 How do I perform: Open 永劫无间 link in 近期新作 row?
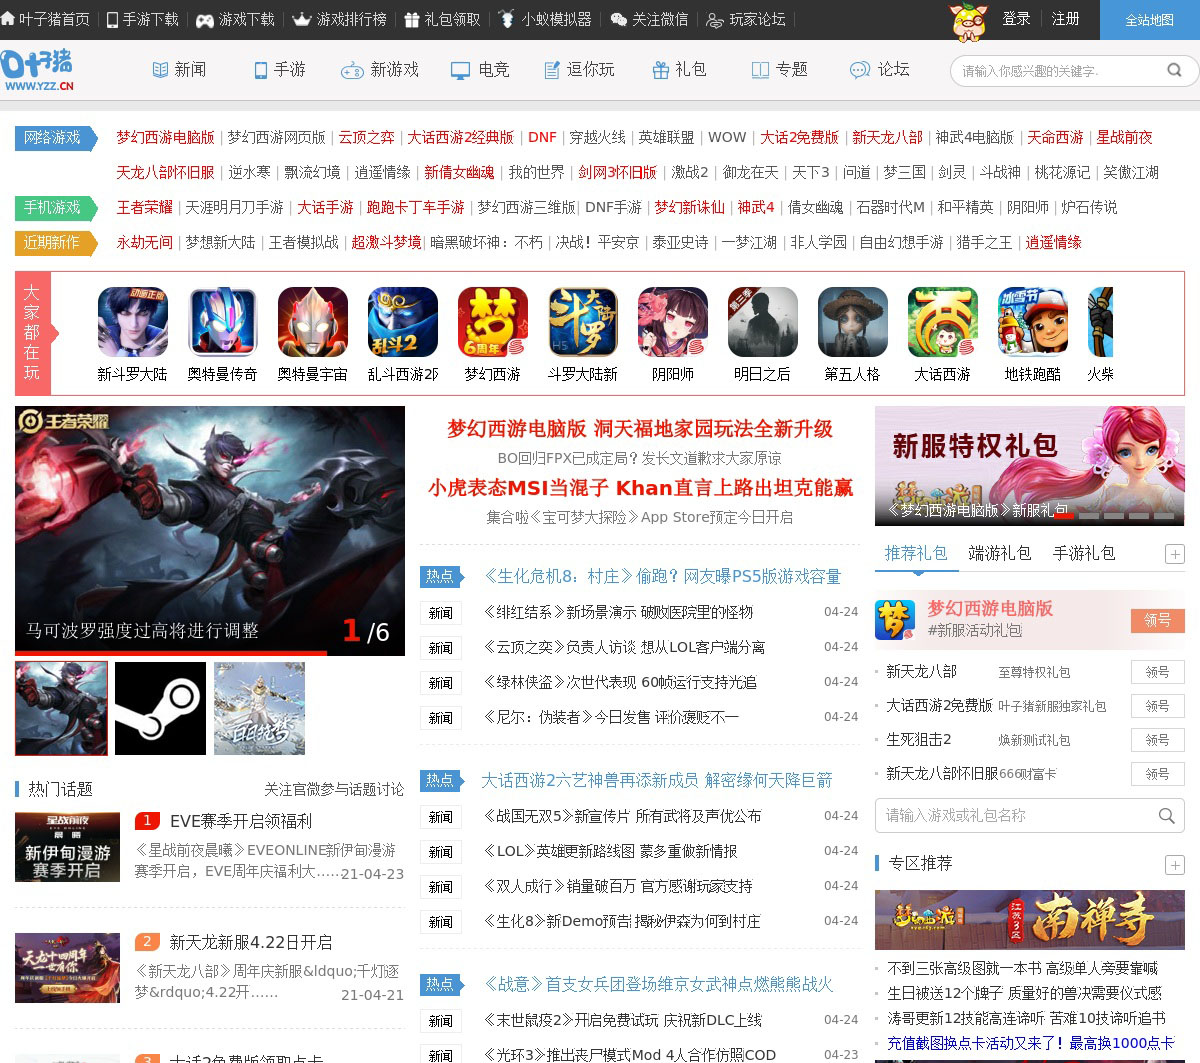(145, 242)
